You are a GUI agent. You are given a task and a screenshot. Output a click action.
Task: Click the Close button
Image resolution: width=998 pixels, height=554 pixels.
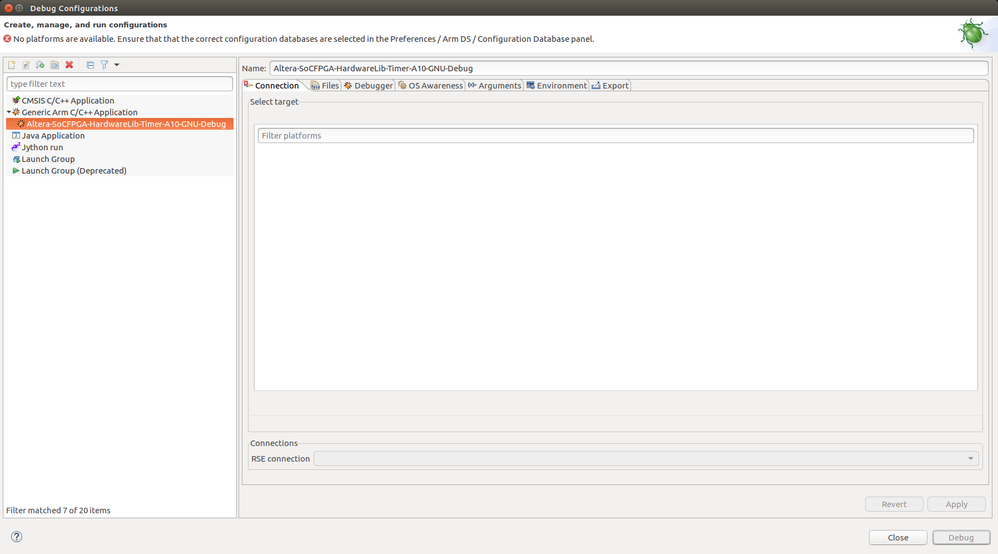tap(897, 537)
